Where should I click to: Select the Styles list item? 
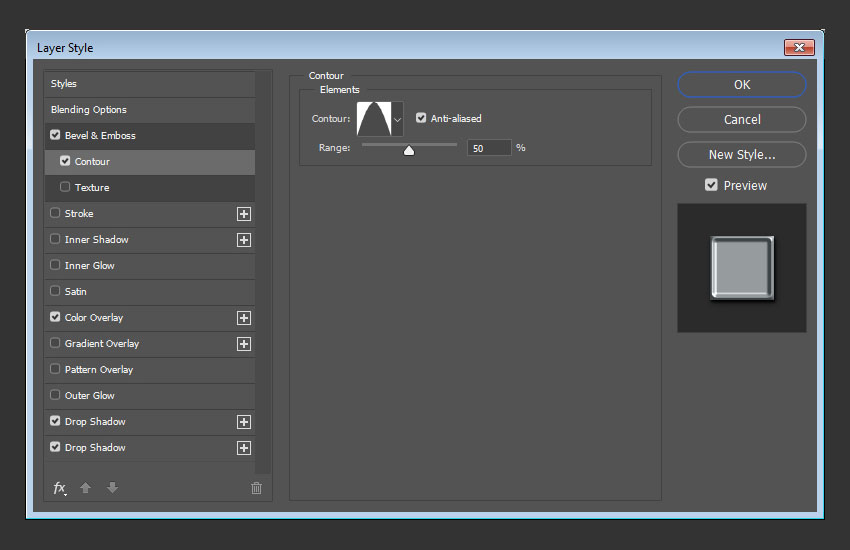150,84
